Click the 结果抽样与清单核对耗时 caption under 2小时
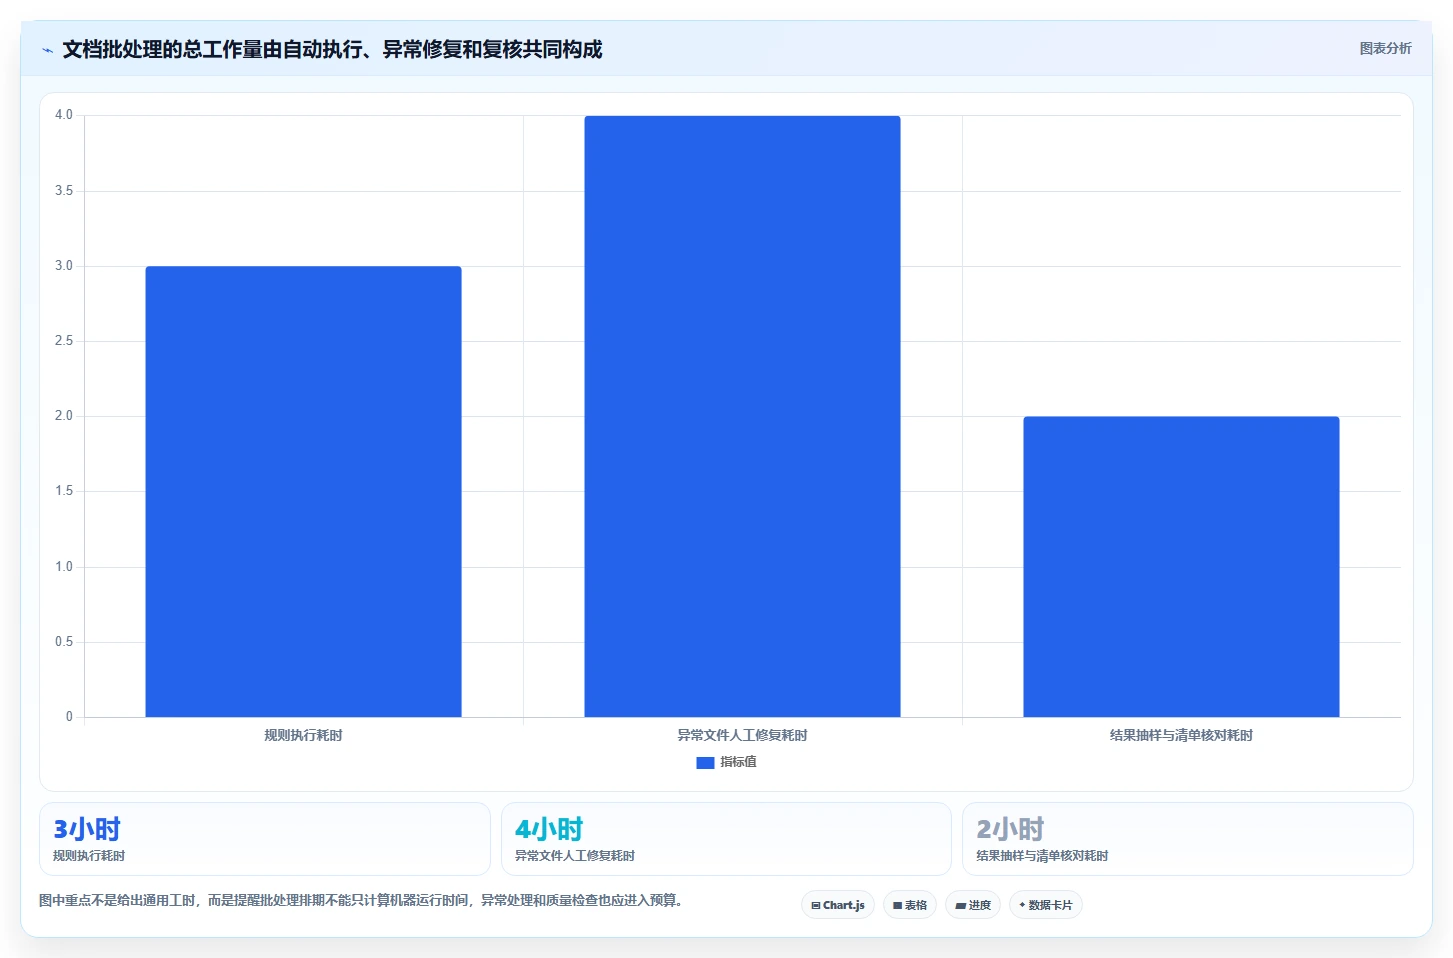The width and height of the screenshot is (1453, 958). [1042, 856]
